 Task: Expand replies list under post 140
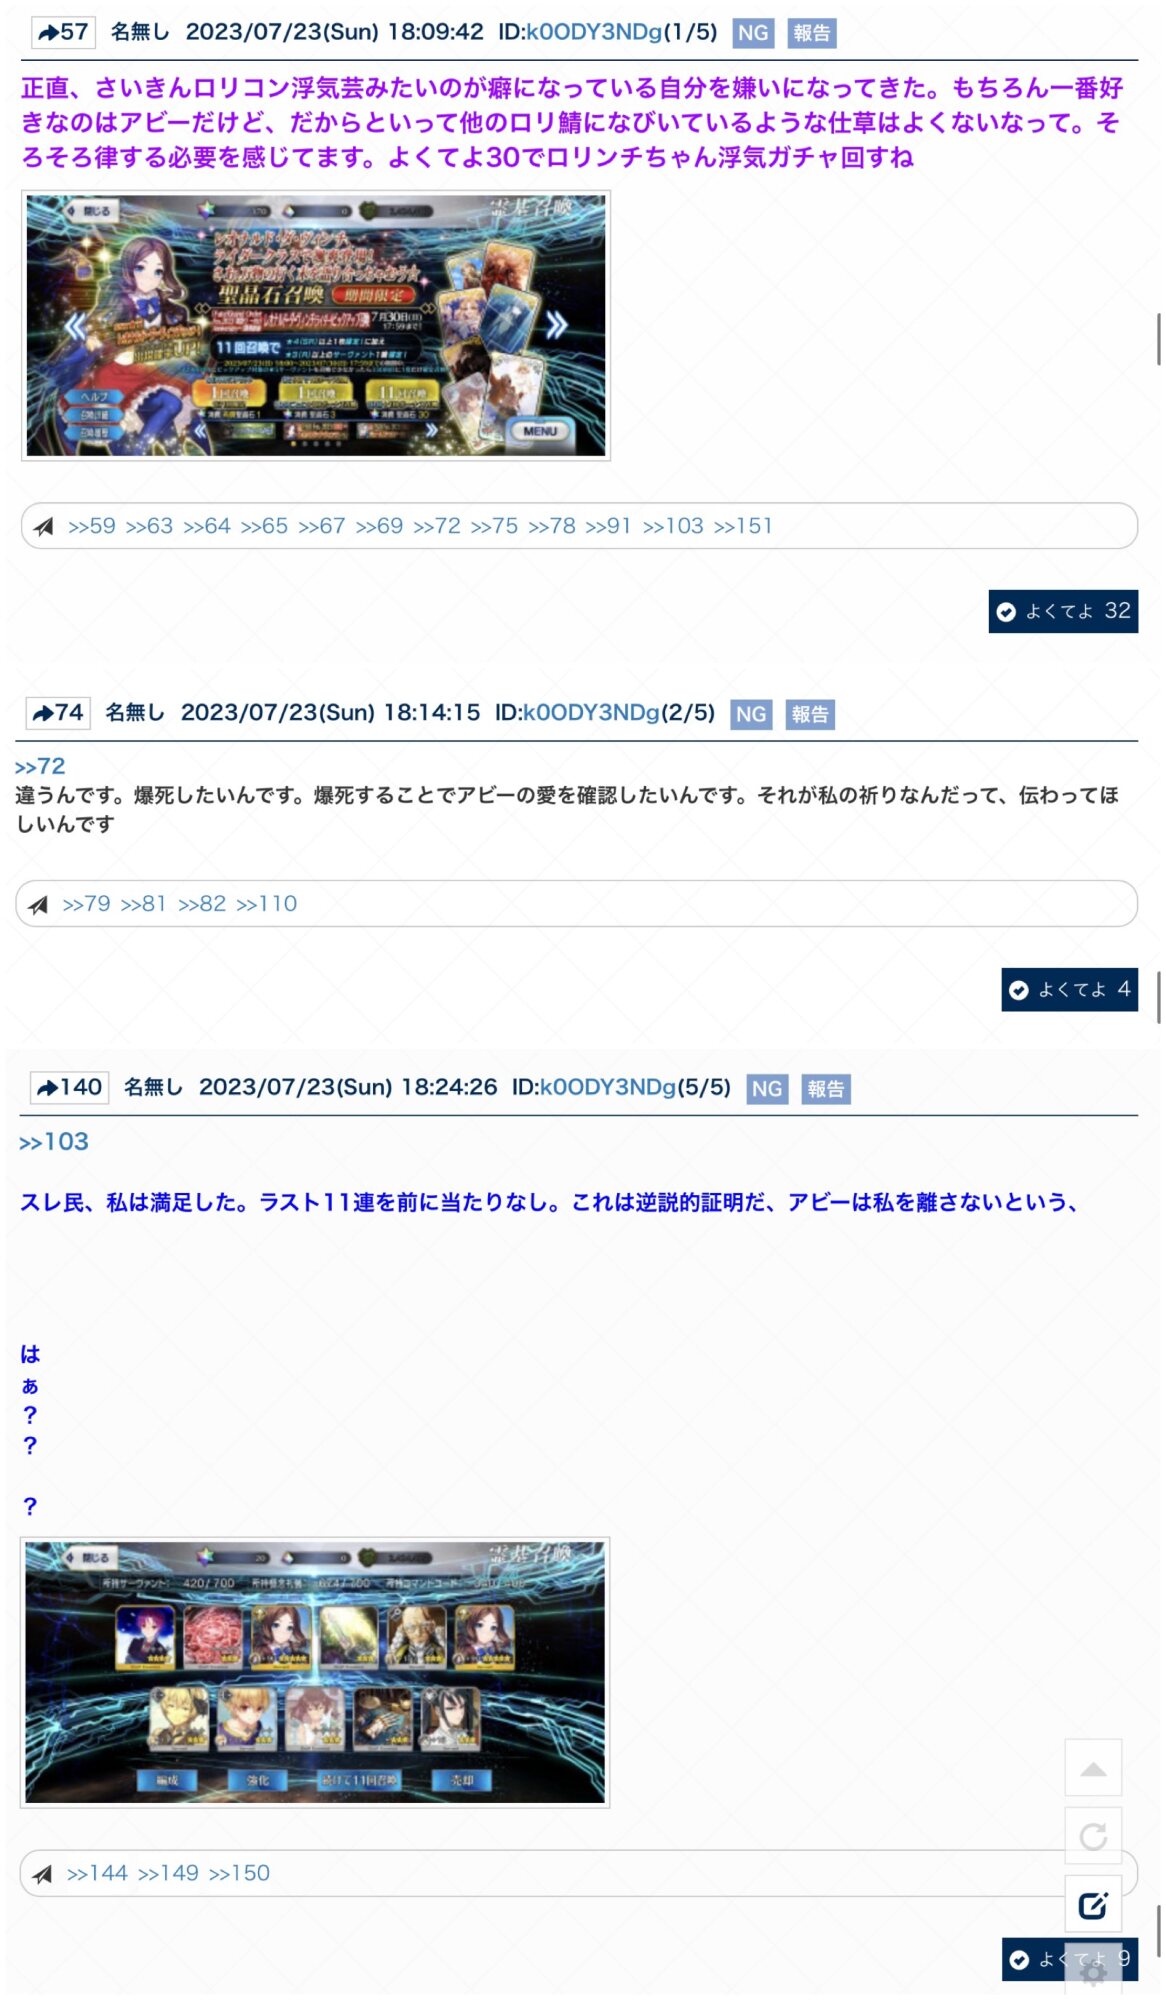(x=42, y=1874)
